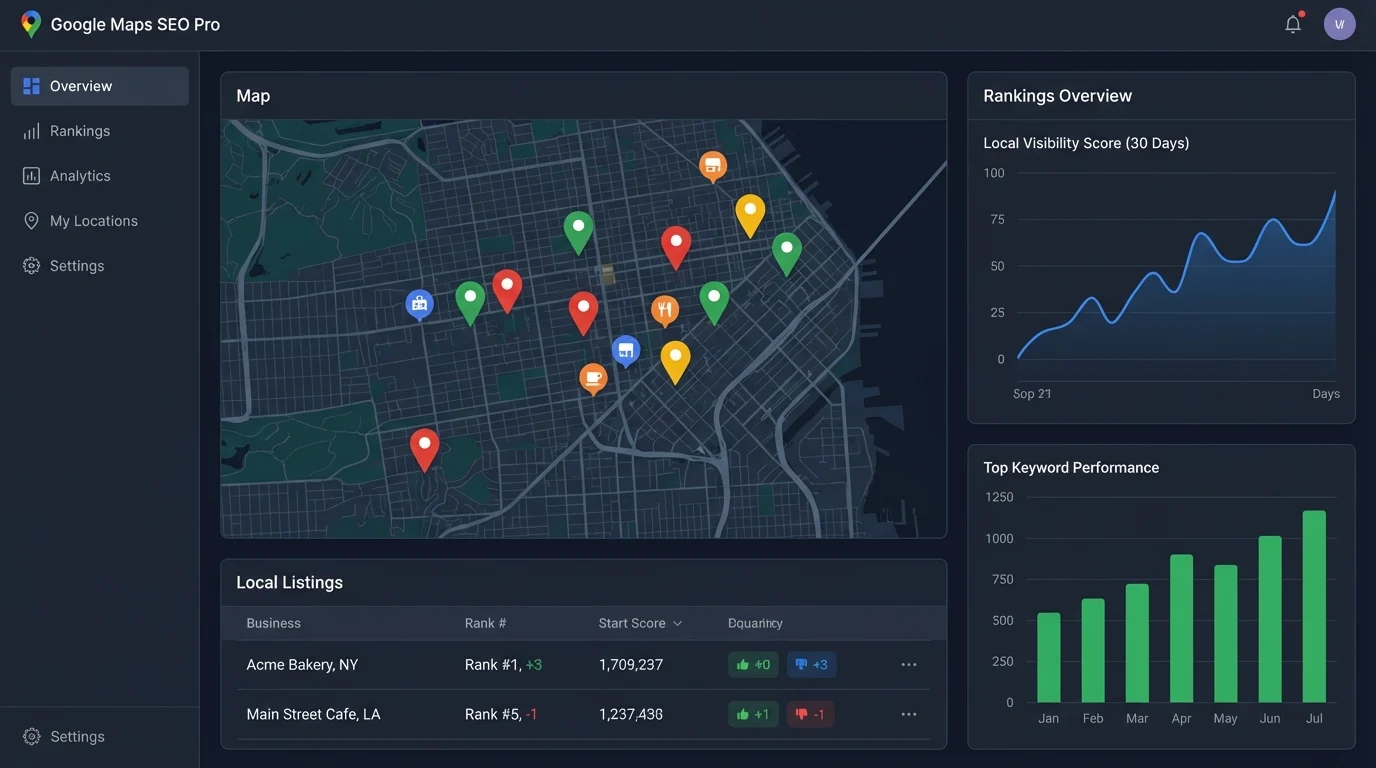Select the restaurant map marker
Image resolution: width=1376 pixels, height=768 pixels.
click(x=664, y=308)
